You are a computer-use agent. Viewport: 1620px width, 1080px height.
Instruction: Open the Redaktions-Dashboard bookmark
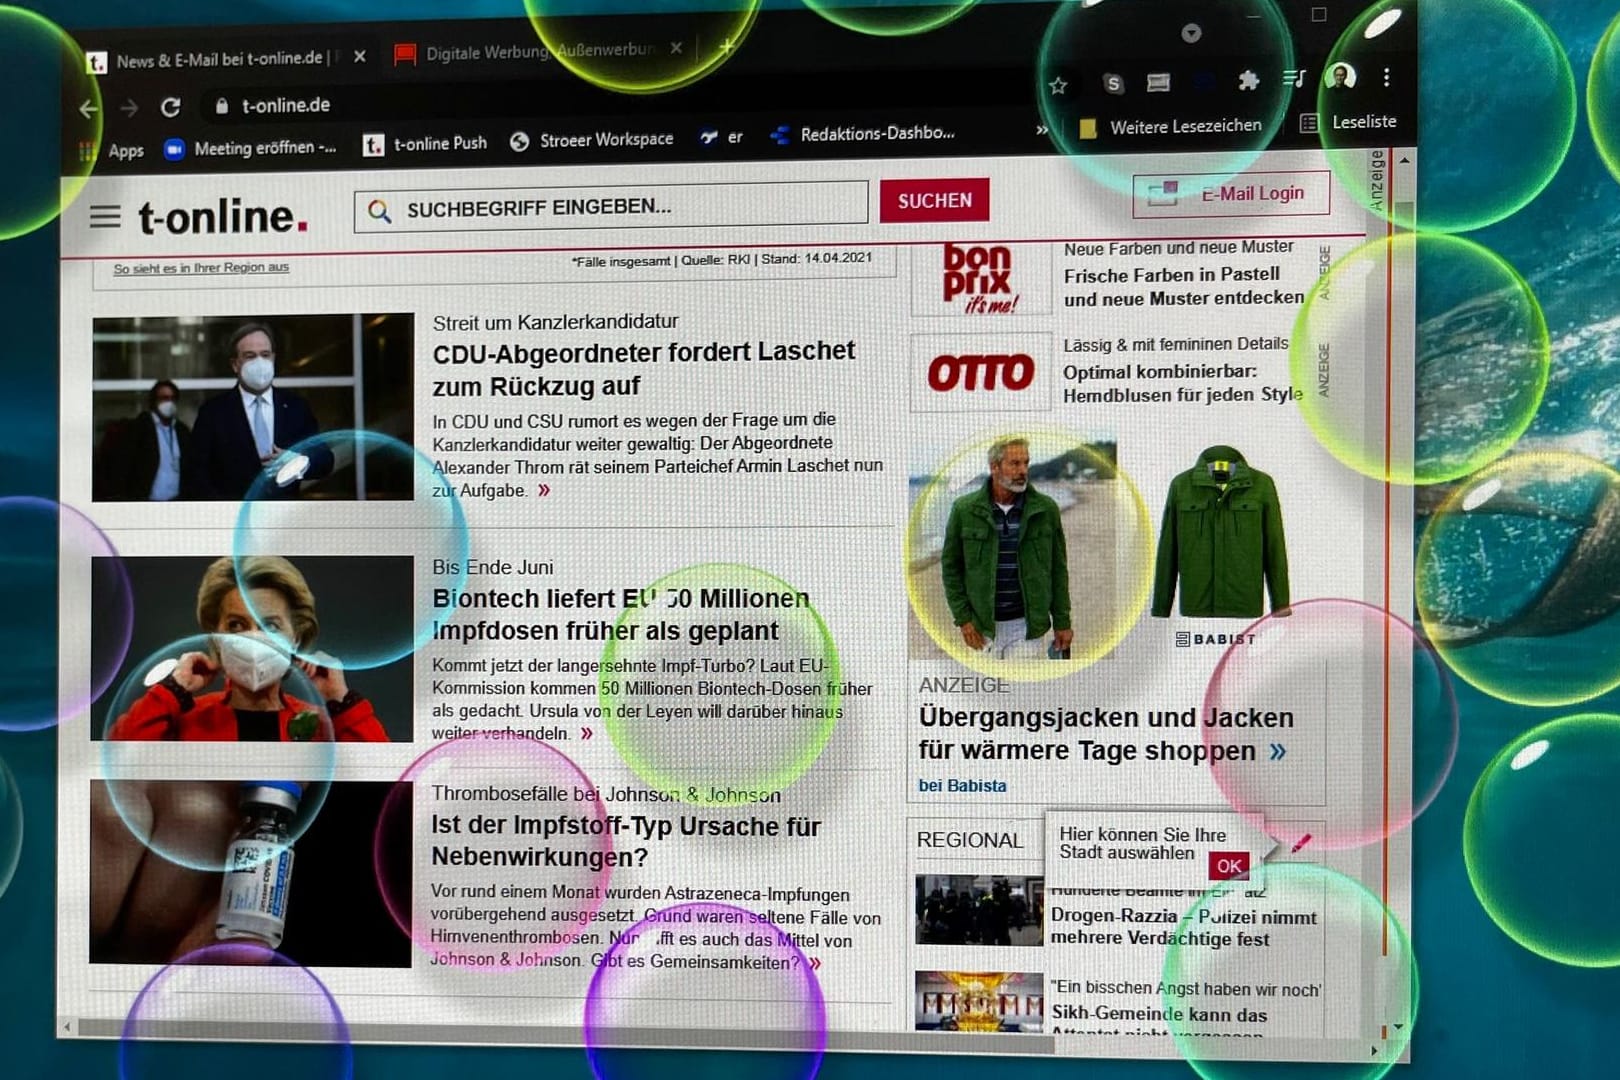[x=863, y=133]
